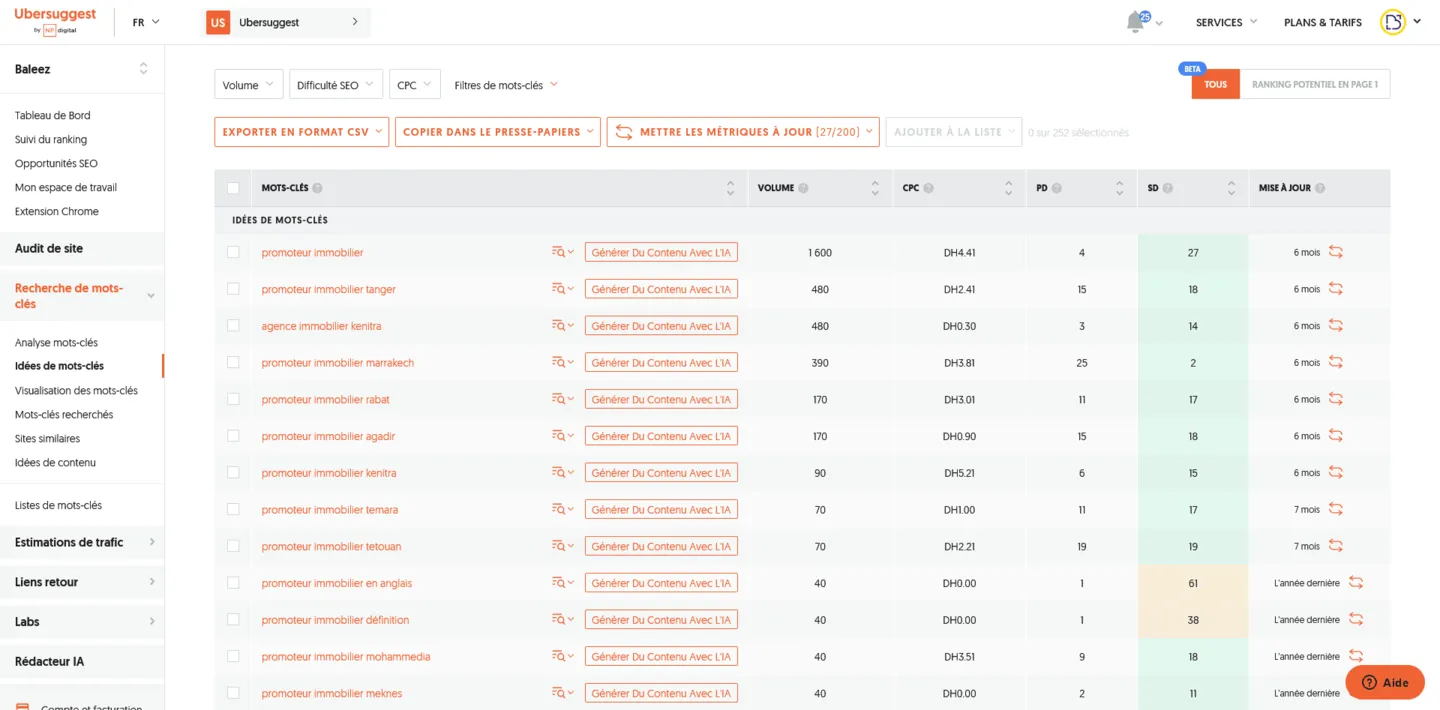Screen dimensions: 1440x710
Task: Refresh metrics for promoteur immobilier tanger
Action: click(x=1335, y=289)
